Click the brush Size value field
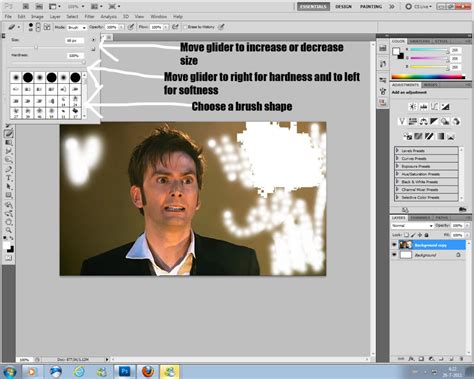 point(74,40)
